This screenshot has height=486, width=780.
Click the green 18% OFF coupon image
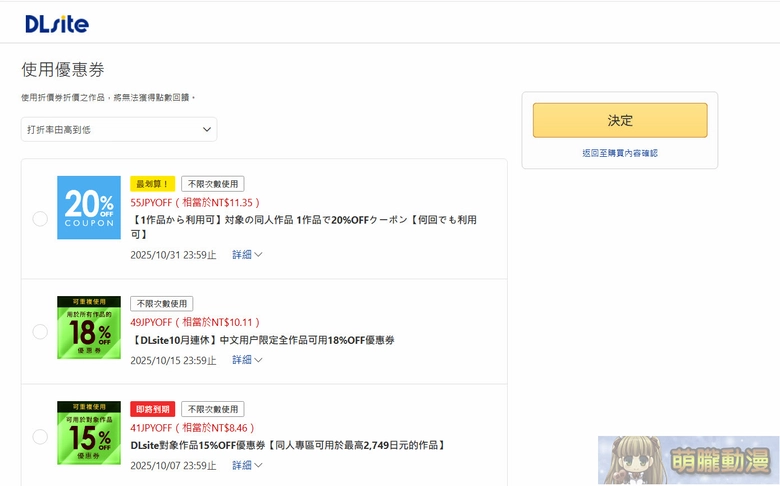tap(89, 327)
